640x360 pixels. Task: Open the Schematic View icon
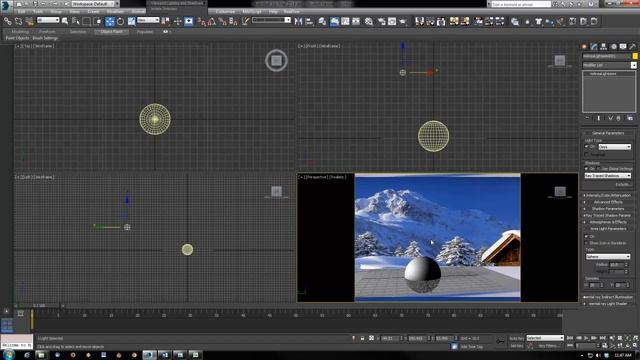356,21
